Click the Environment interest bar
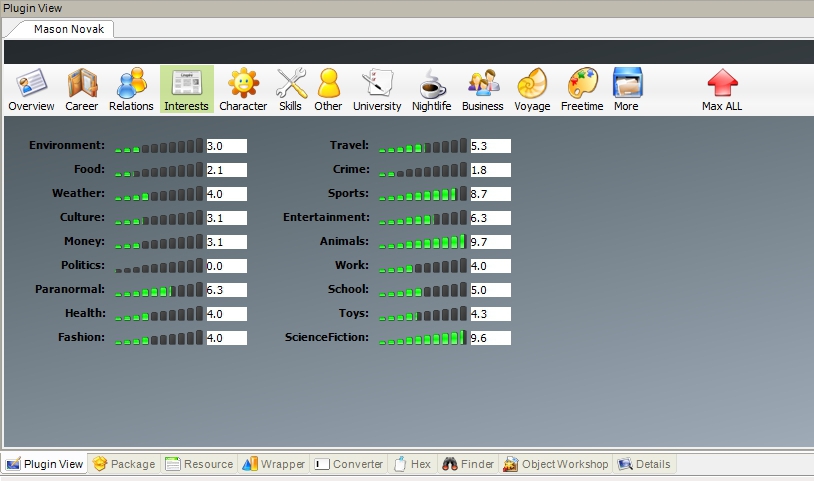814x481 pixels. (x=159, y=145)
